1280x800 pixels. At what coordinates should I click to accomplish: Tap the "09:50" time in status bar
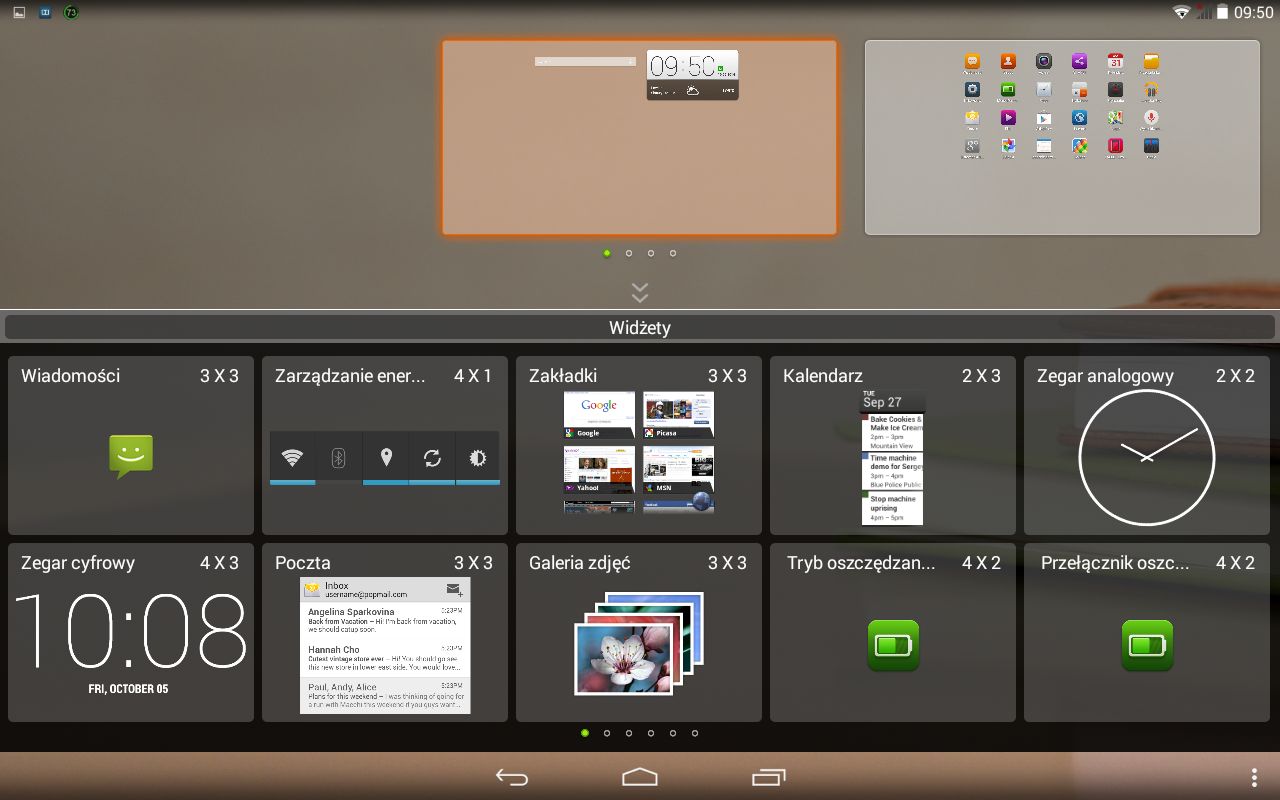coord(1254,12)
